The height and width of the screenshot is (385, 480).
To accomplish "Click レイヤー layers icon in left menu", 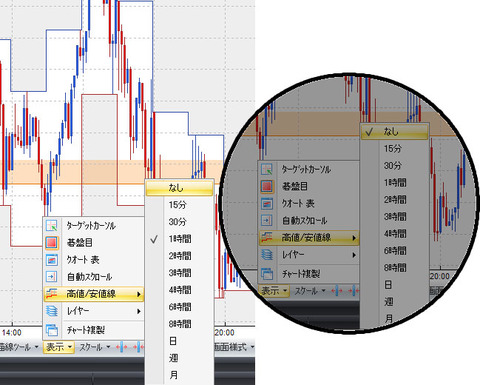I will (52, 311).
